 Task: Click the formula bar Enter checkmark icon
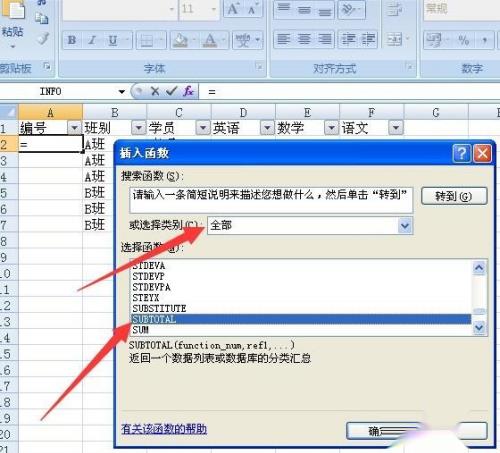coord(171,91)
